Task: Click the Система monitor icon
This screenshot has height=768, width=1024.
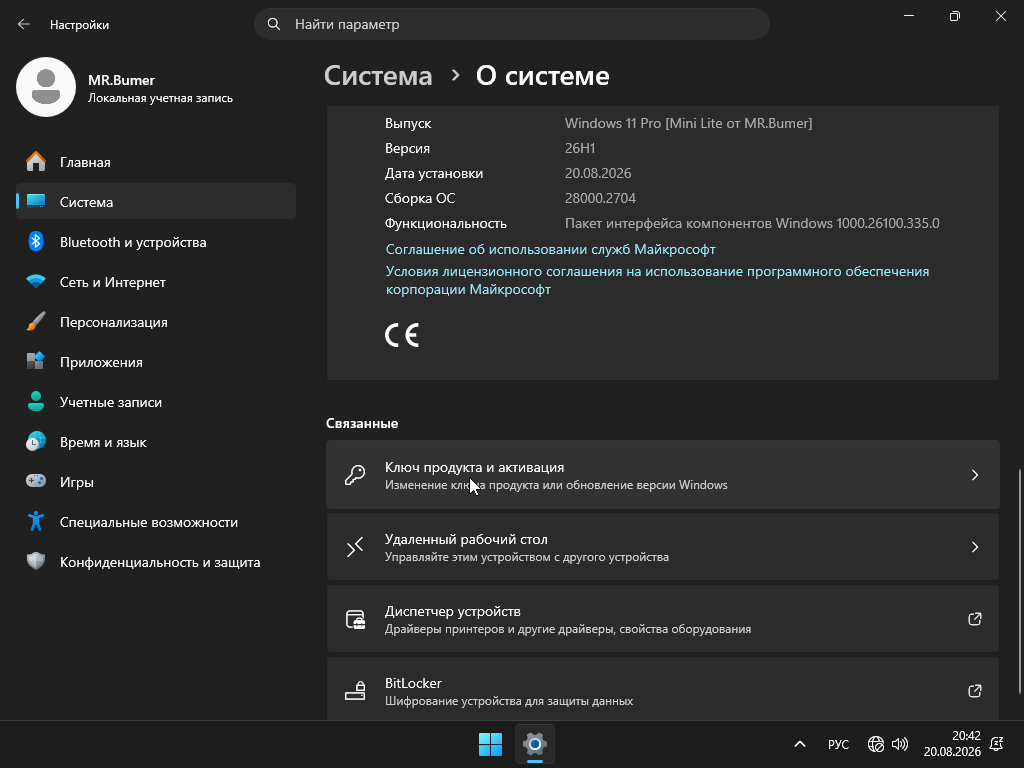Action: 36,201
